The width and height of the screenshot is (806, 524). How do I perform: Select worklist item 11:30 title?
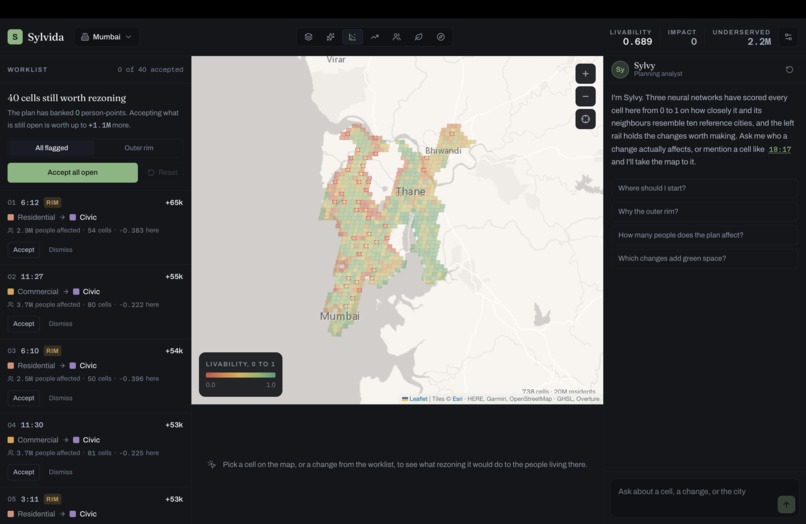32,425
